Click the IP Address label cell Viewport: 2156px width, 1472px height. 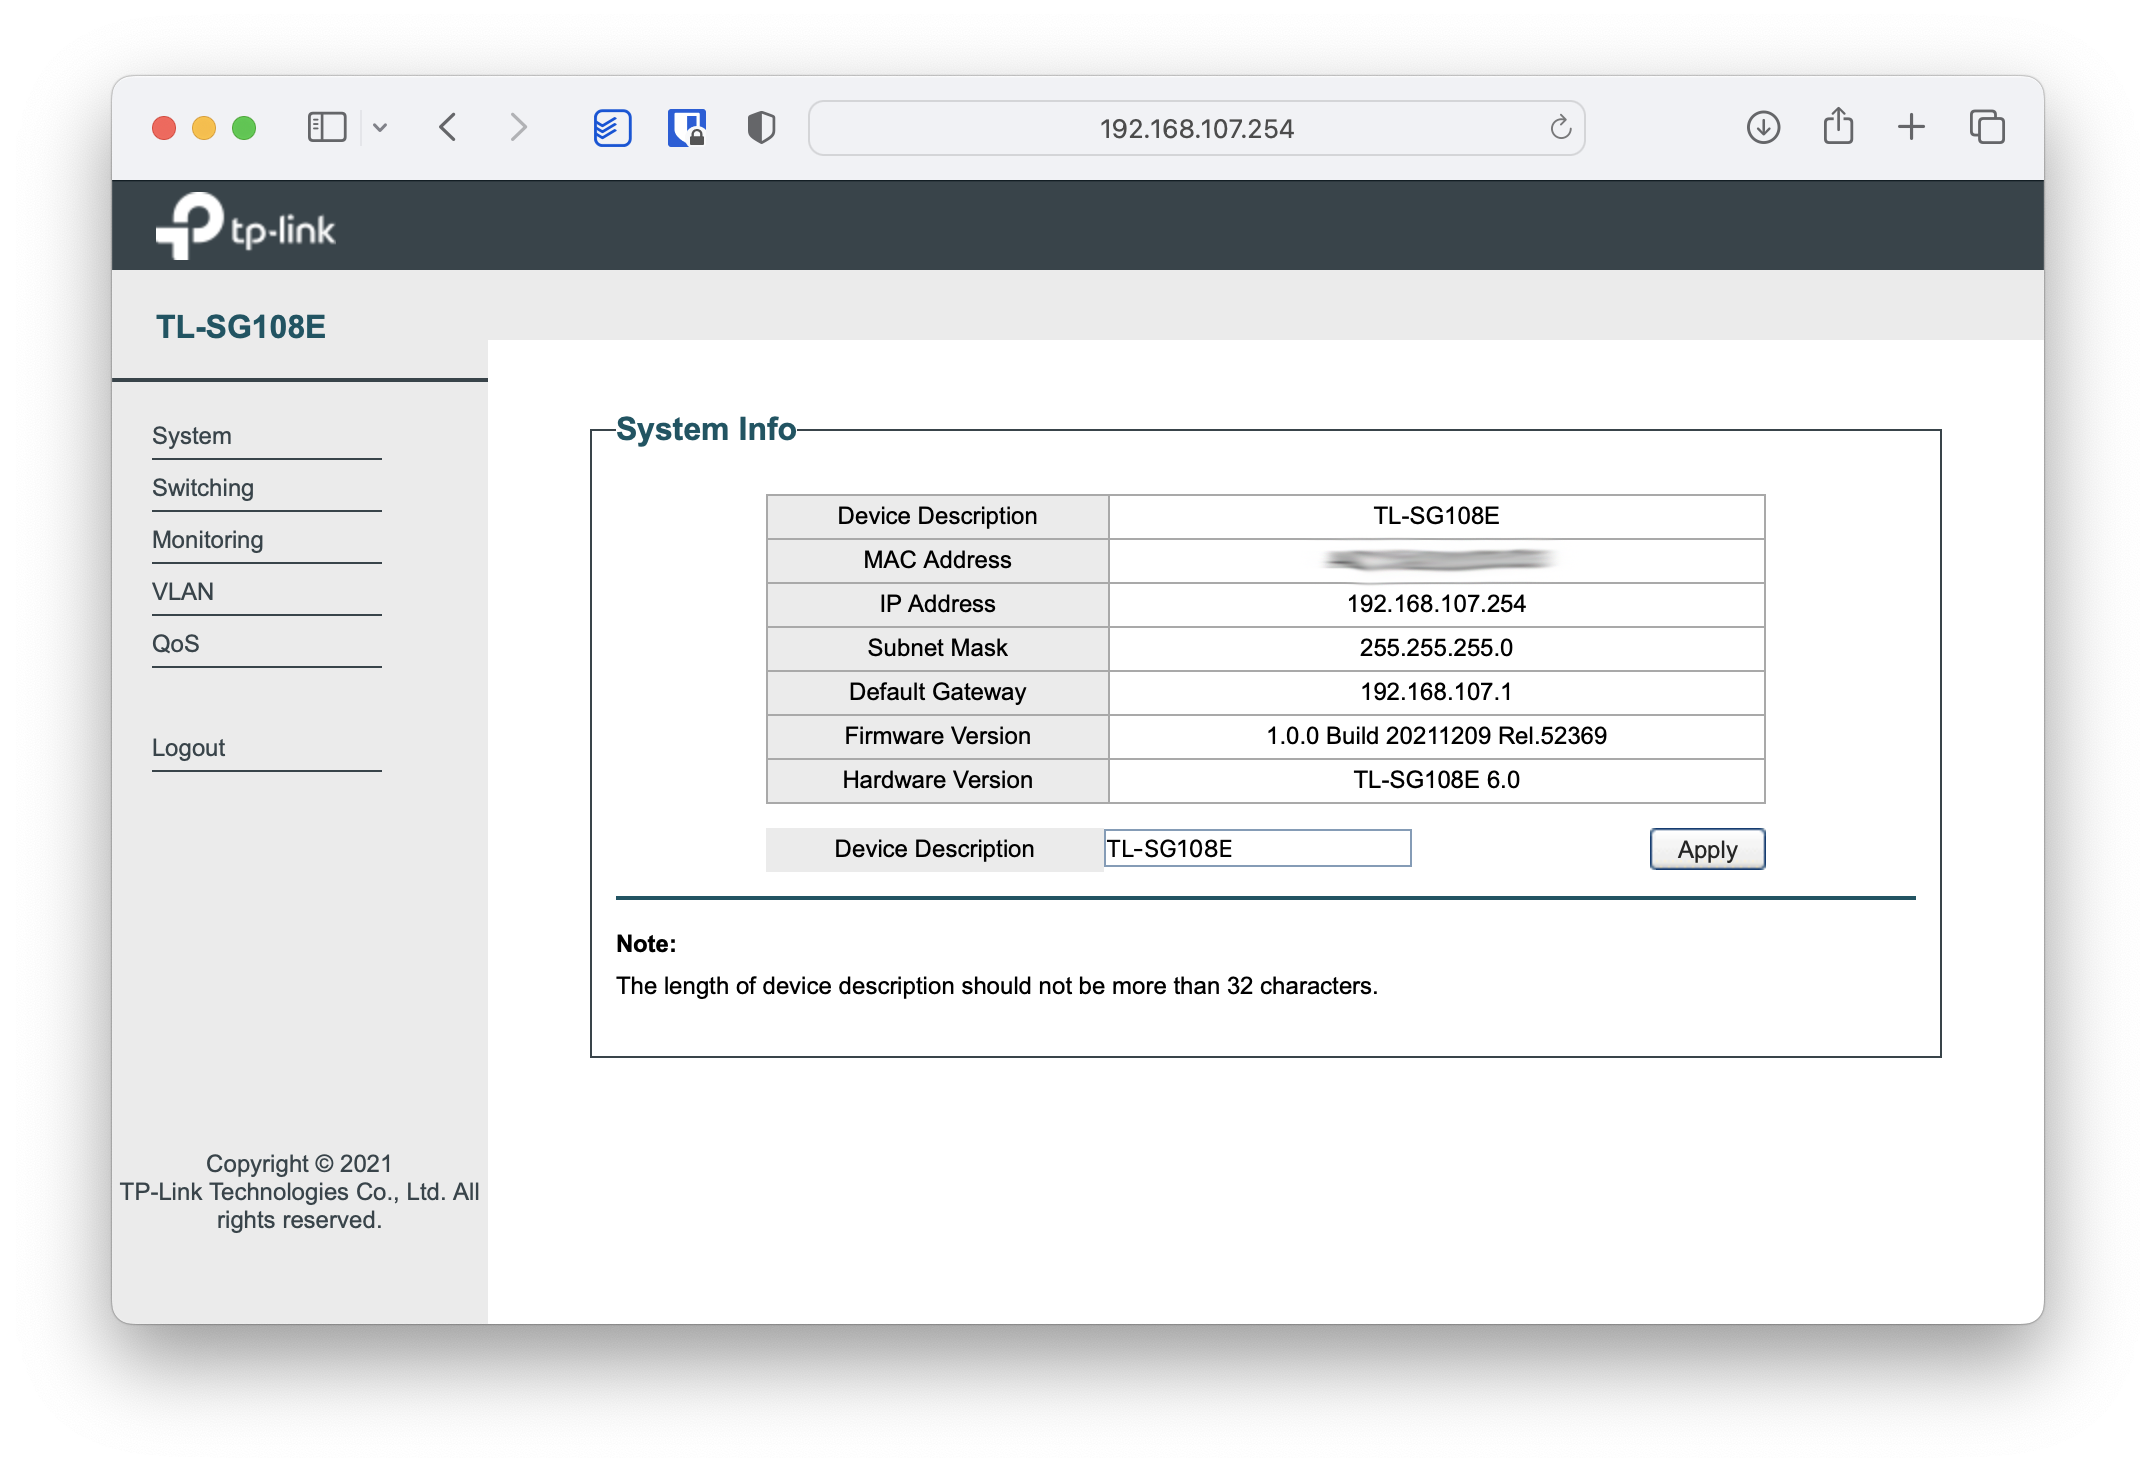[937, 604]
